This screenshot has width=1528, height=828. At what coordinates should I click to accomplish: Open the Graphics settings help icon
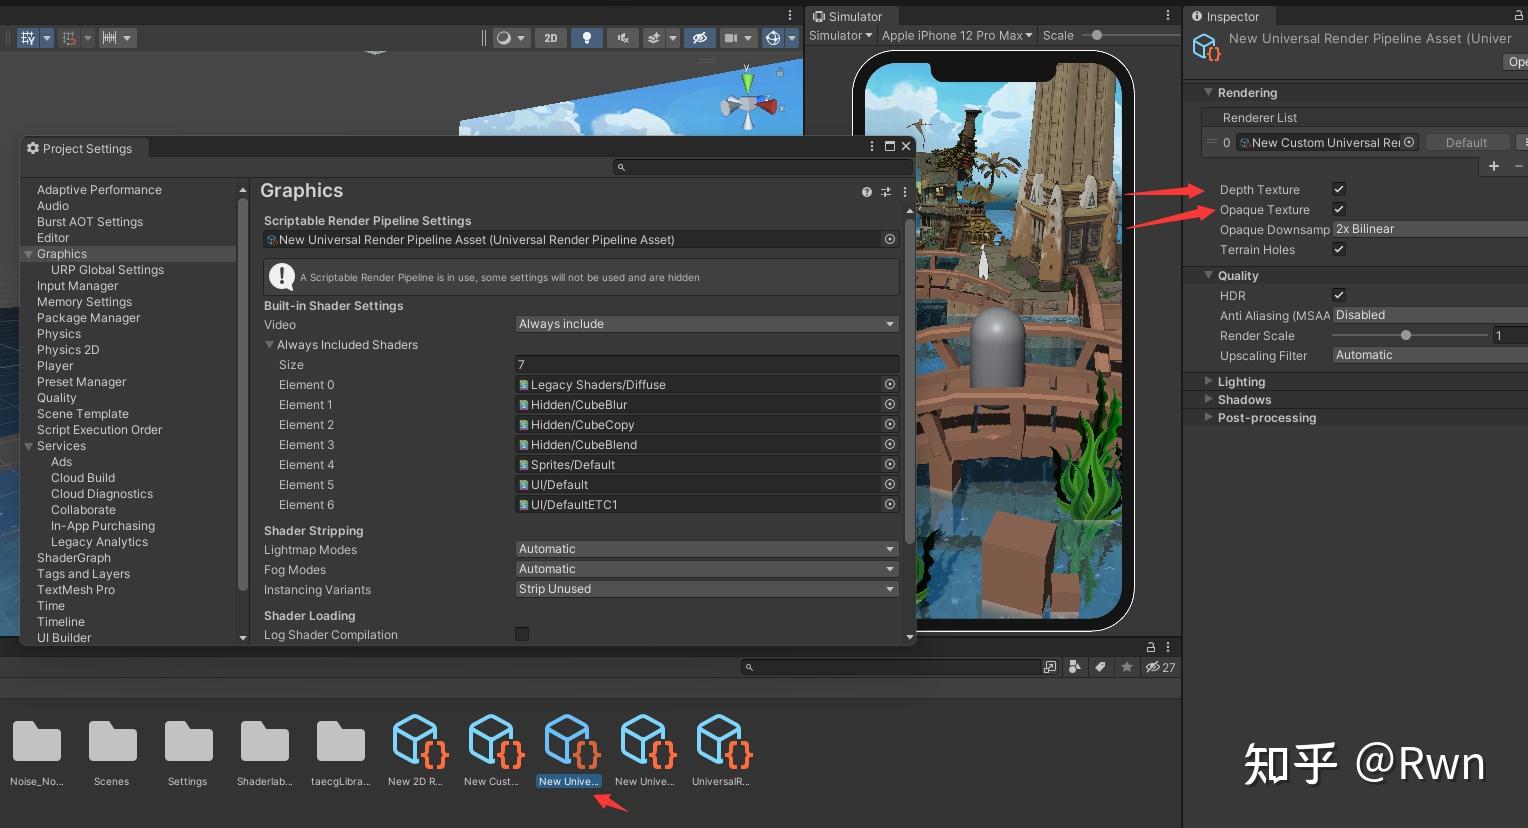tap(866, 192)
